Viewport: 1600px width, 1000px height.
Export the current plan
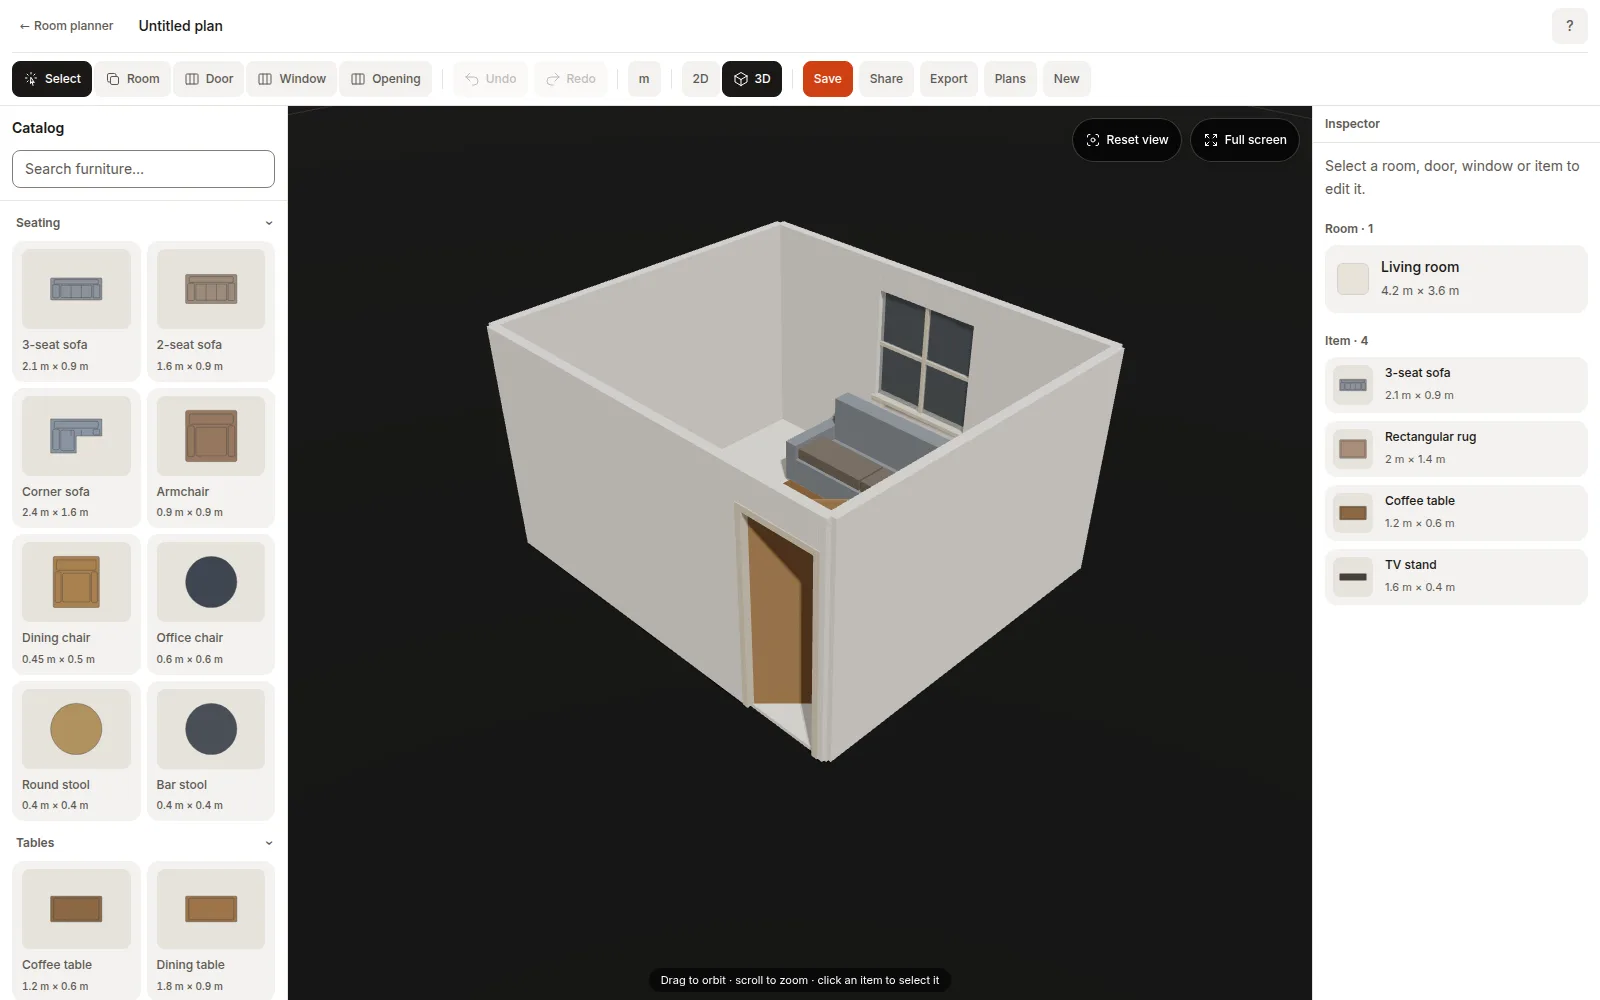[948, 79]
